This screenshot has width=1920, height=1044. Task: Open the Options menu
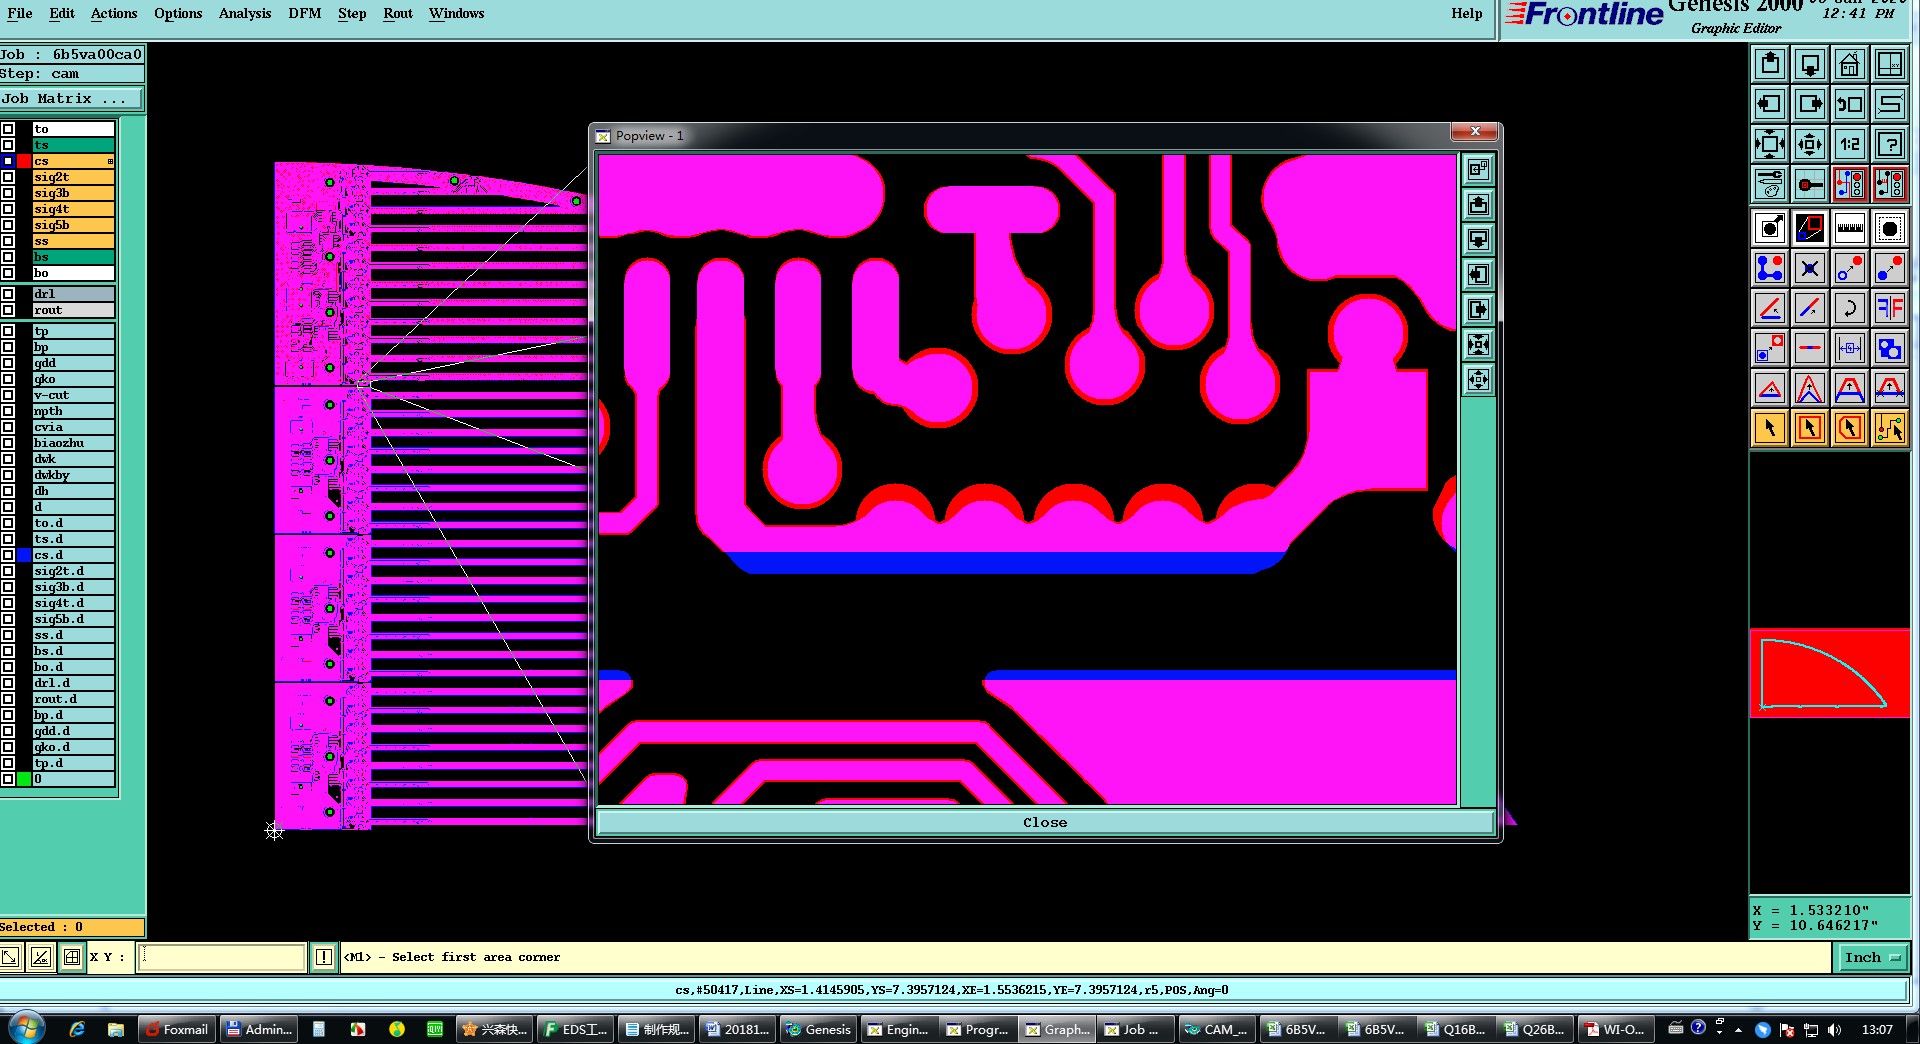[178, 13]
